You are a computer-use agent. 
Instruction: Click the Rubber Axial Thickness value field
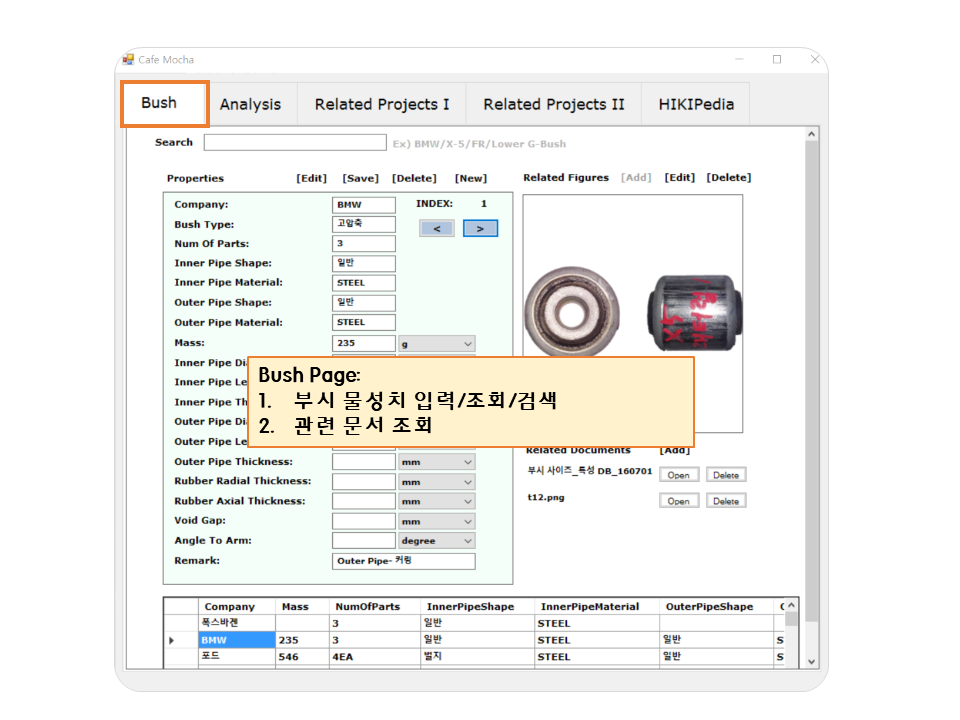click(364, 501)
